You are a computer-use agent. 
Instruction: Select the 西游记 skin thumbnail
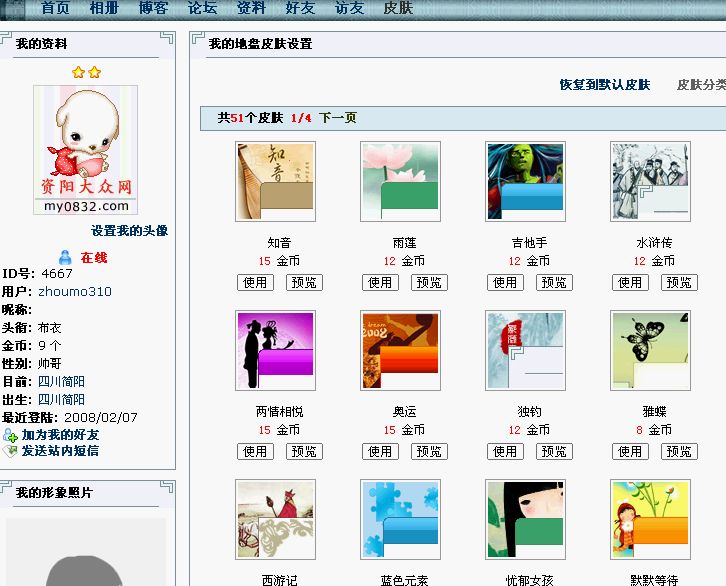(x=275, y=519)
